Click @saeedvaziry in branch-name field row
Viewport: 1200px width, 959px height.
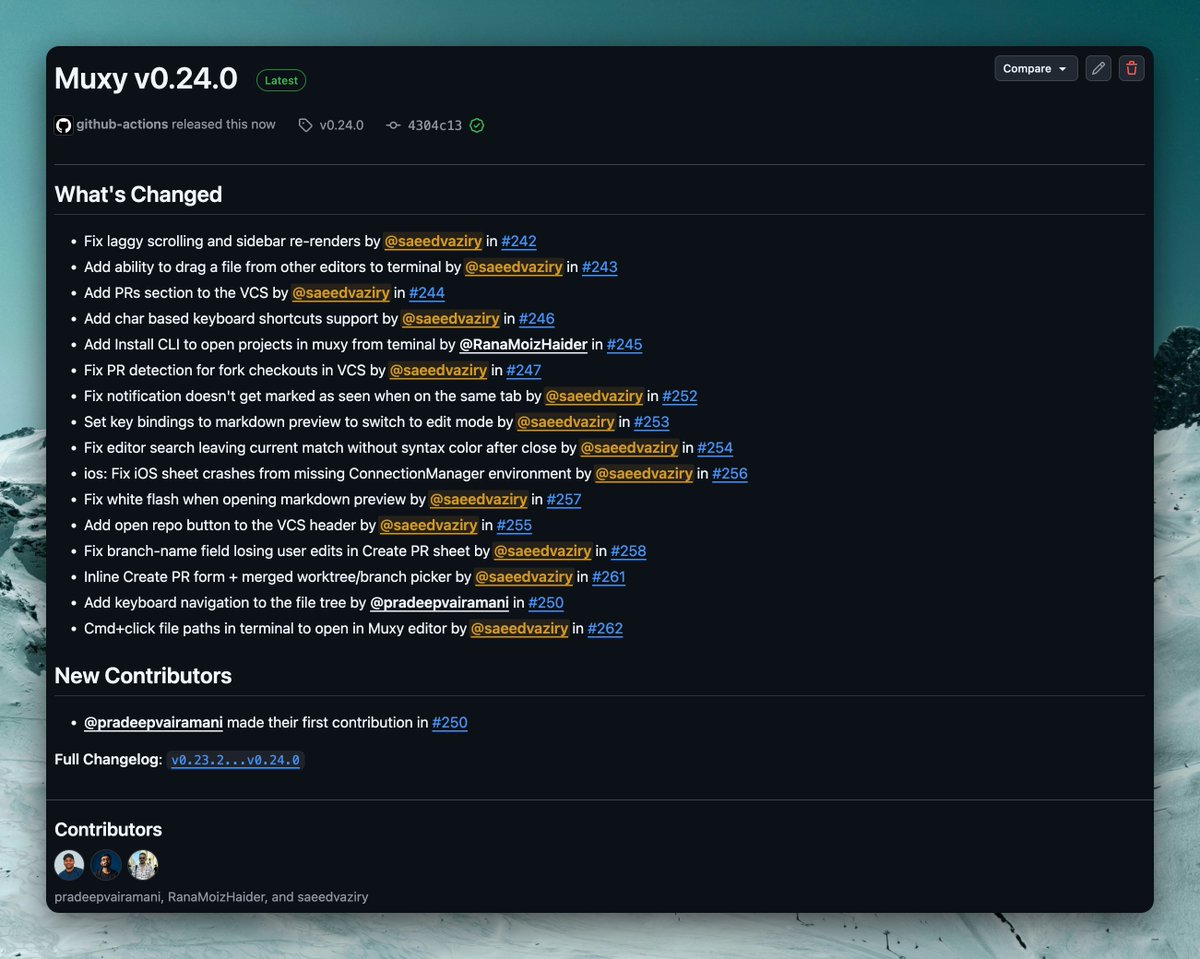(543, 551)
